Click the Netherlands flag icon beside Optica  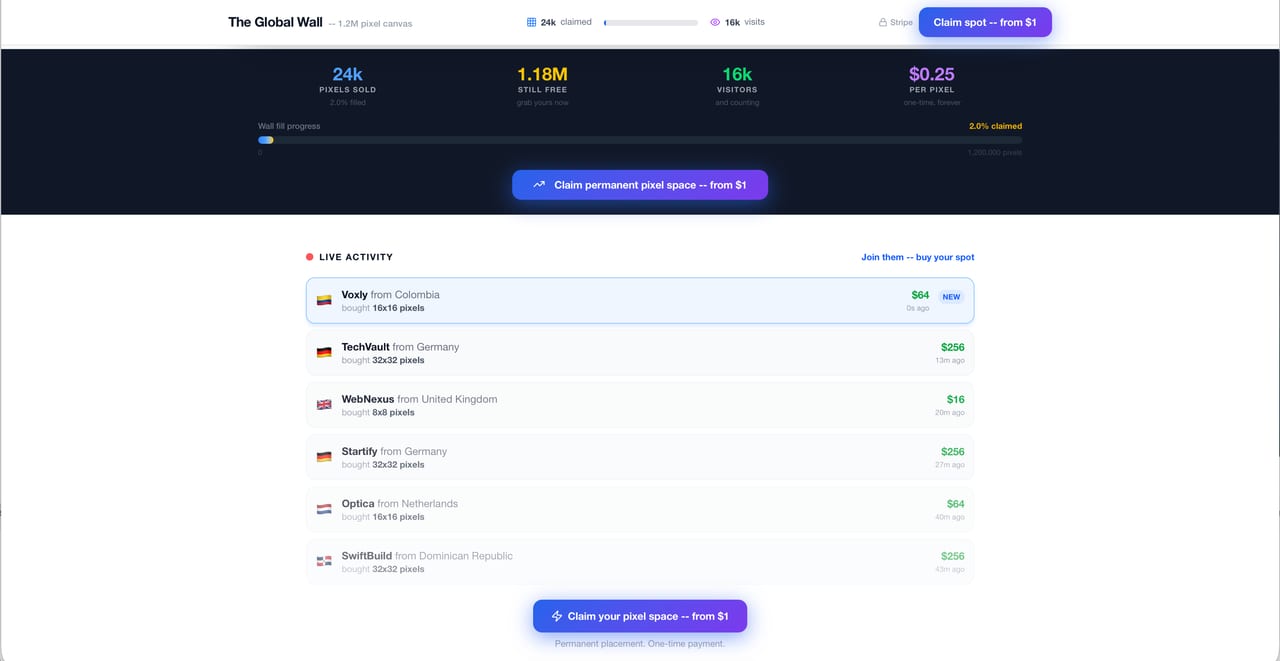click(x=324, y=509)
